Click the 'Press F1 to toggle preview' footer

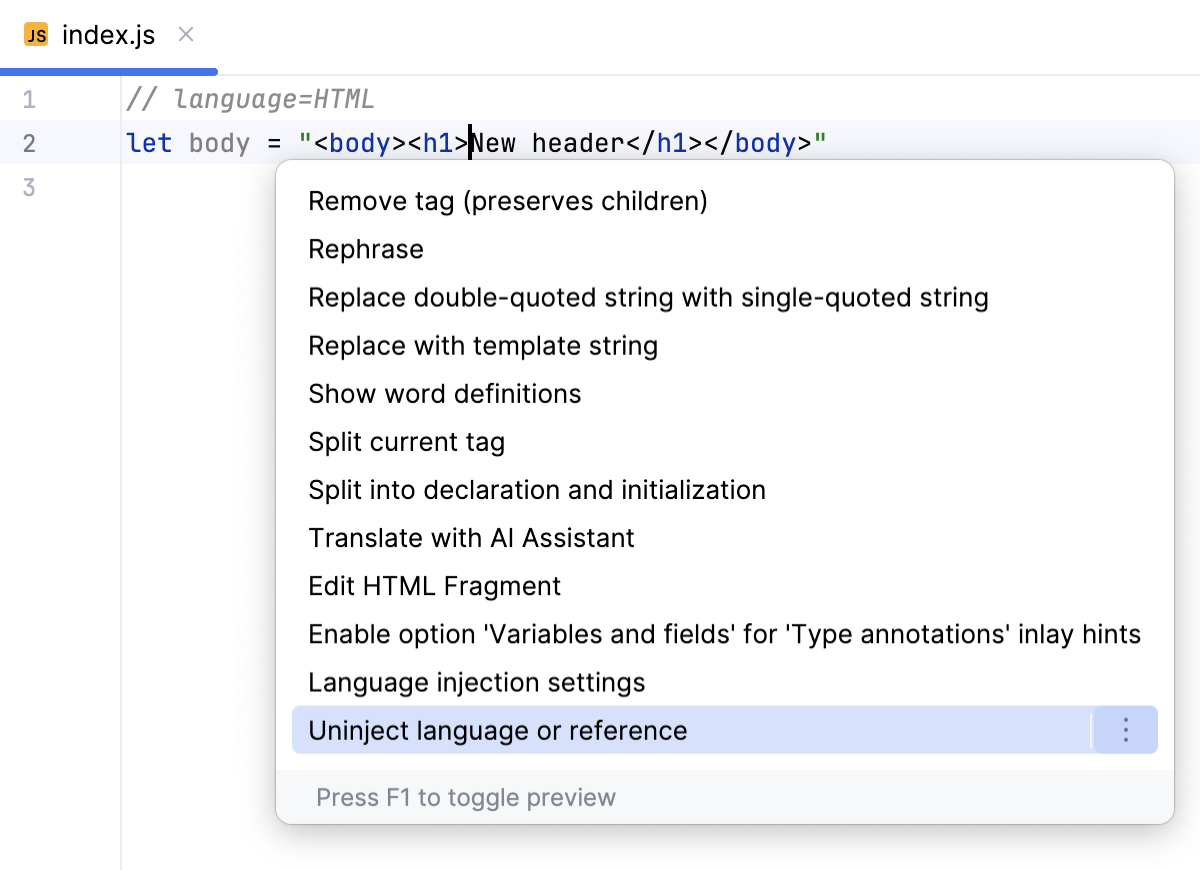click(467, 797)
